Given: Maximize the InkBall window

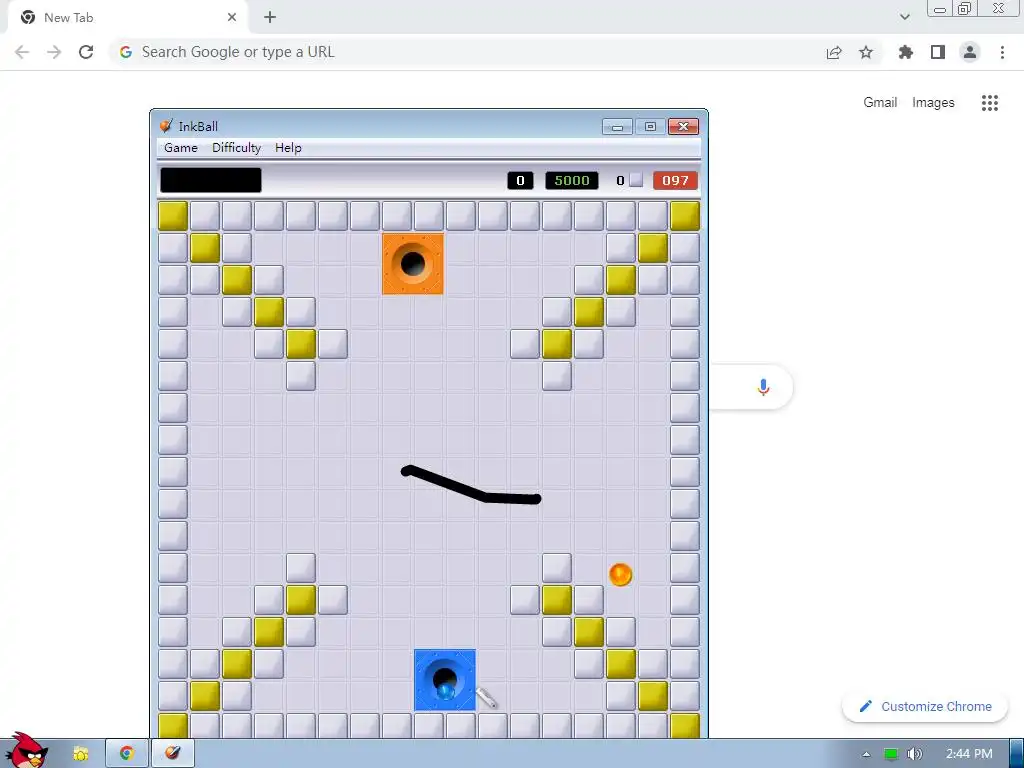Looking at the screenshot, I should [x=650, y=126].
